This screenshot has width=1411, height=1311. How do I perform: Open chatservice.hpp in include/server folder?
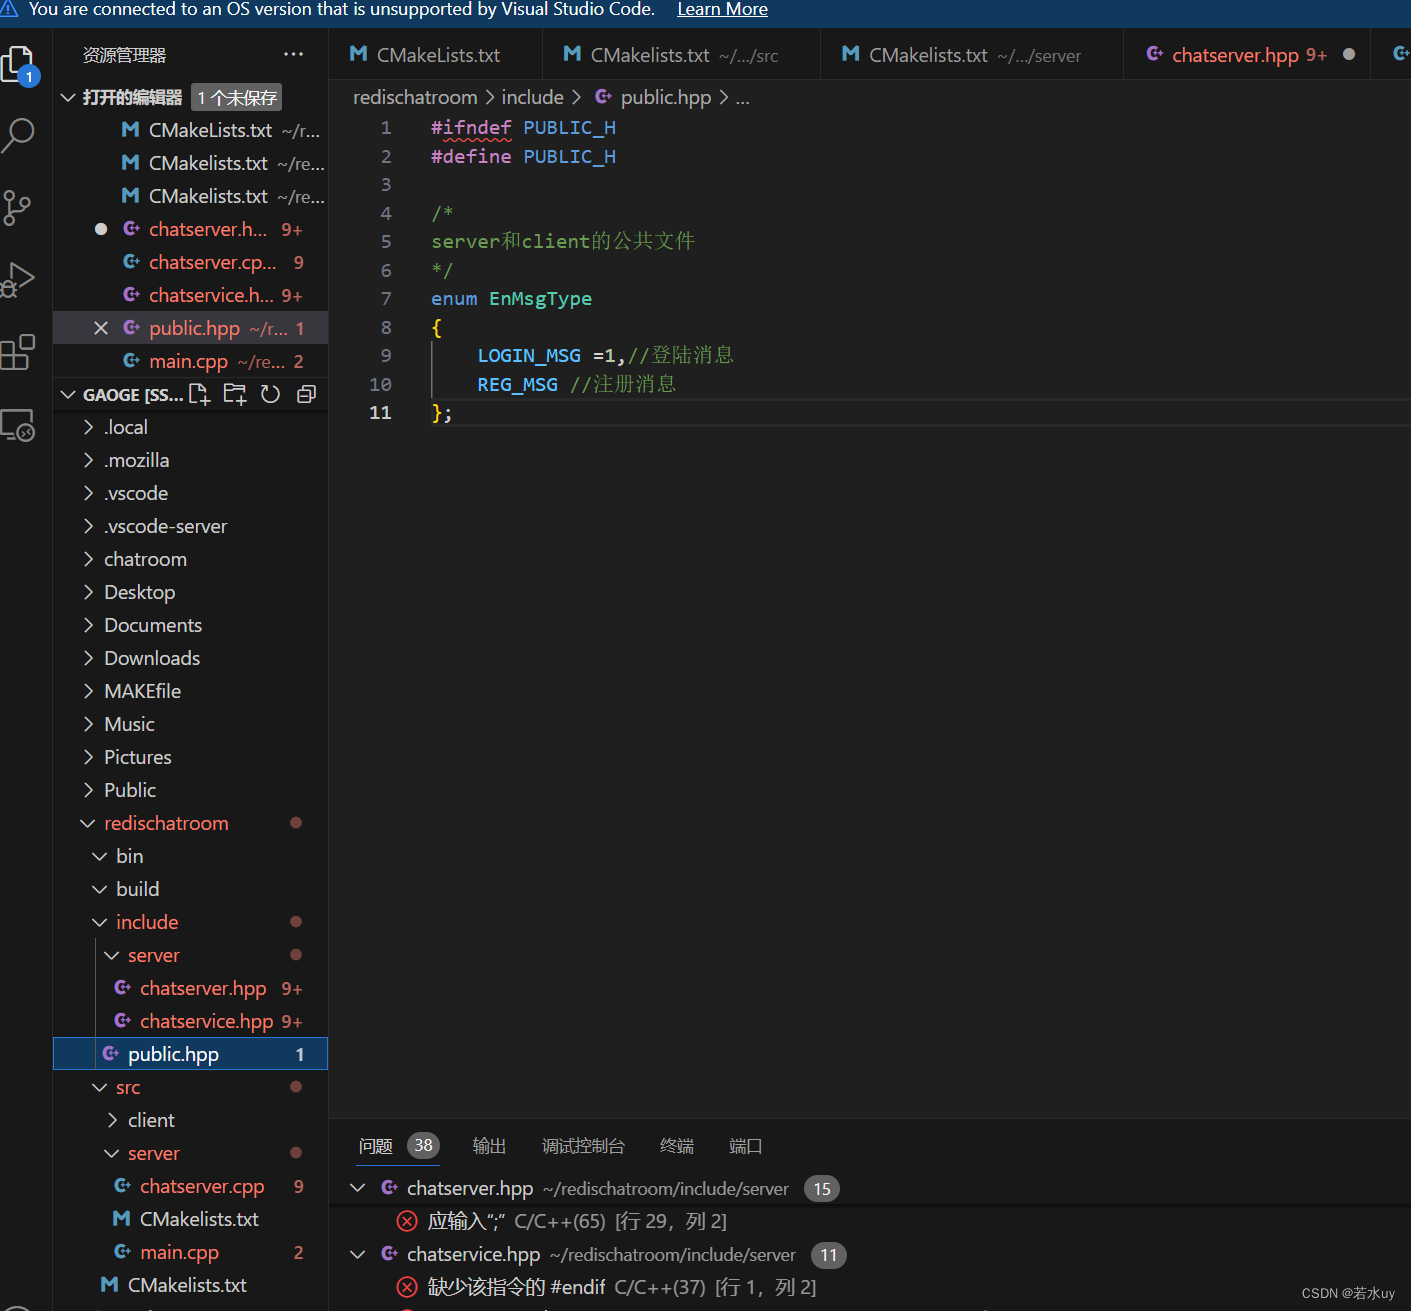[x=190, y=1021]
